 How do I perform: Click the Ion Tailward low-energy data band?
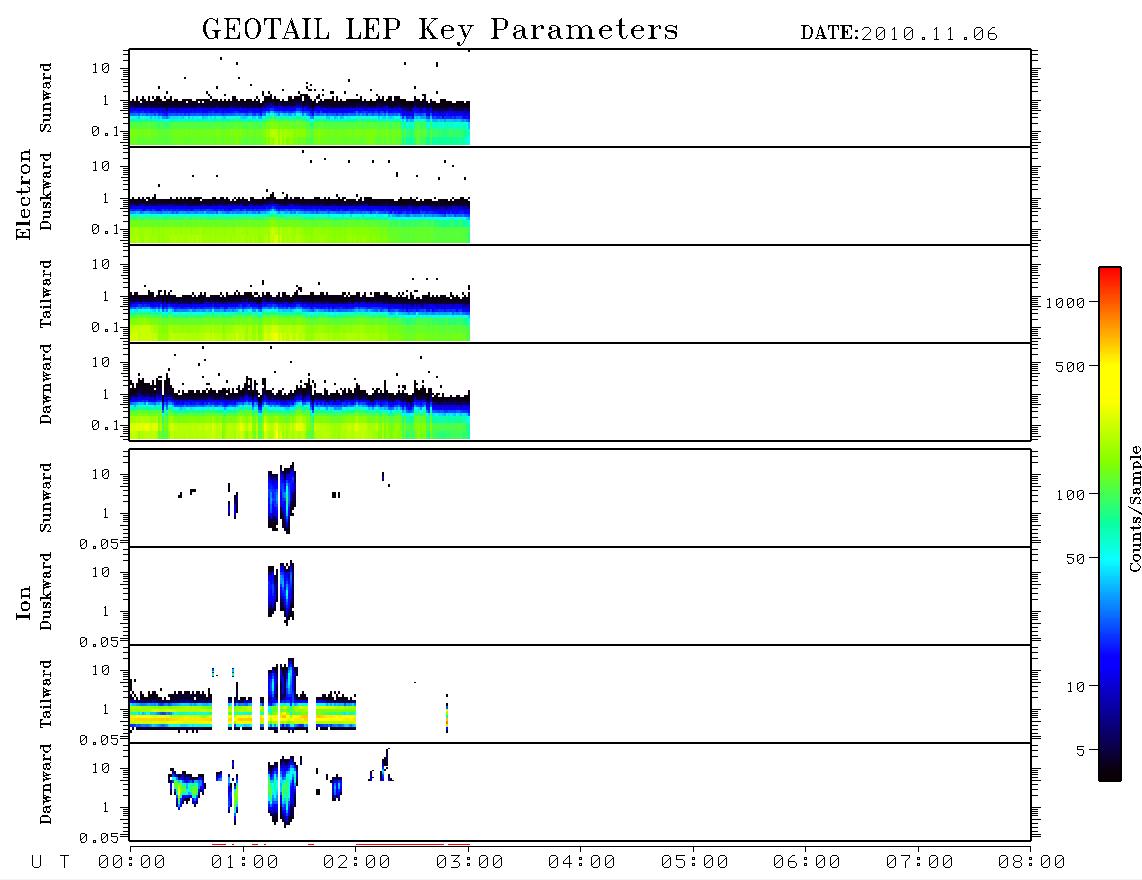pos(243,711)
